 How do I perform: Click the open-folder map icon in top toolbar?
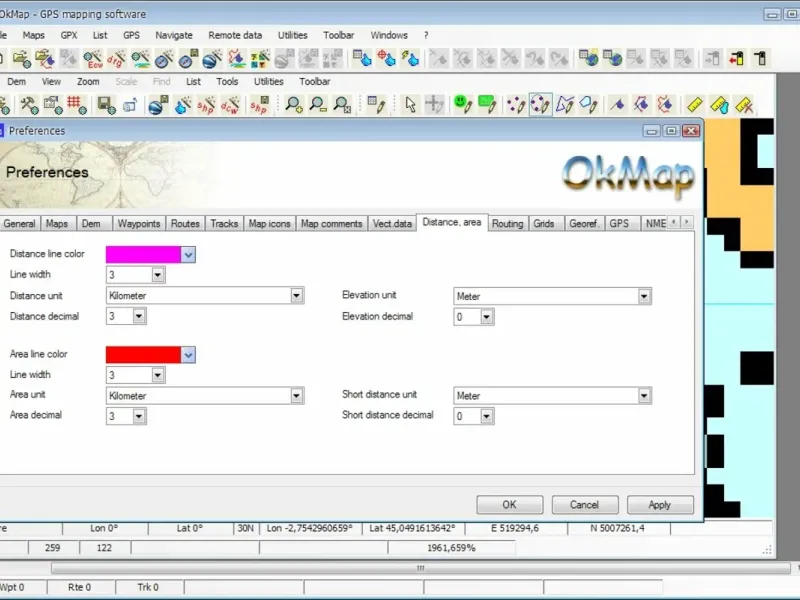tap(21, 59)
